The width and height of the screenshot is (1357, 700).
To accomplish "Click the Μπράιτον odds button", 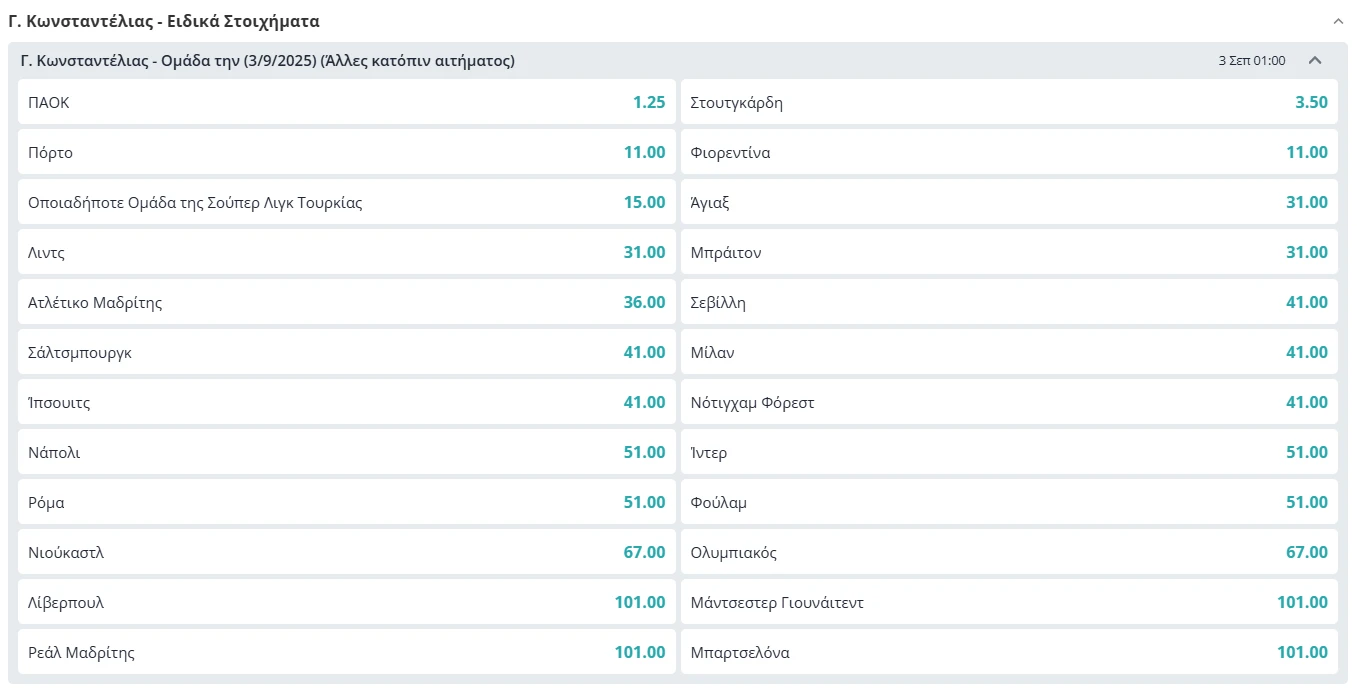I will (1008, 252).
